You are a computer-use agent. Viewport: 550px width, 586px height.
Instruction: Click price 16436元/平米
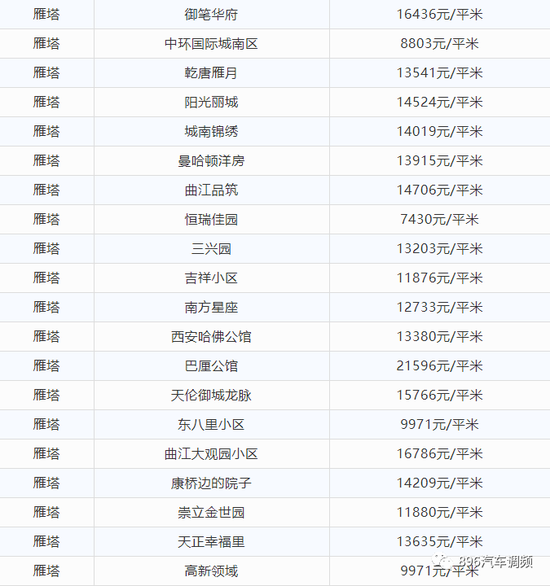pos(439,14)
